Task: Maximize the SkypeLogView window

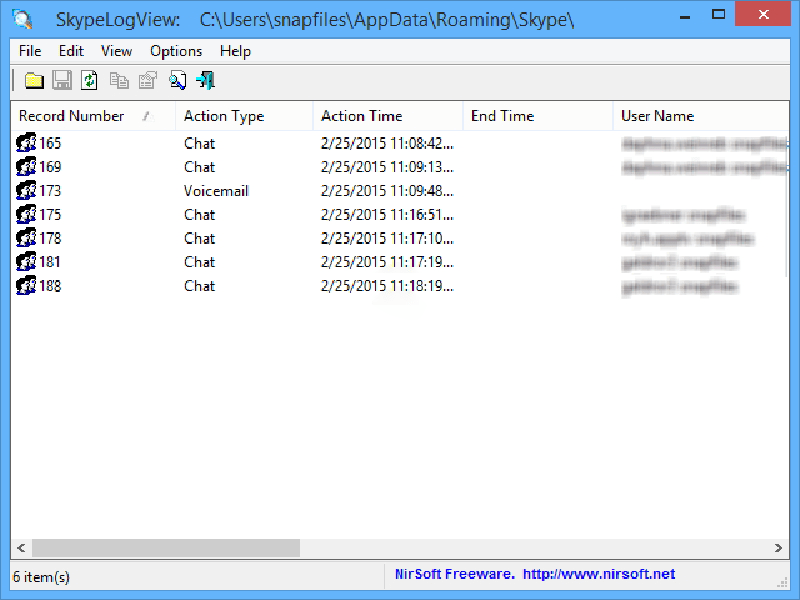Action: 718,14
